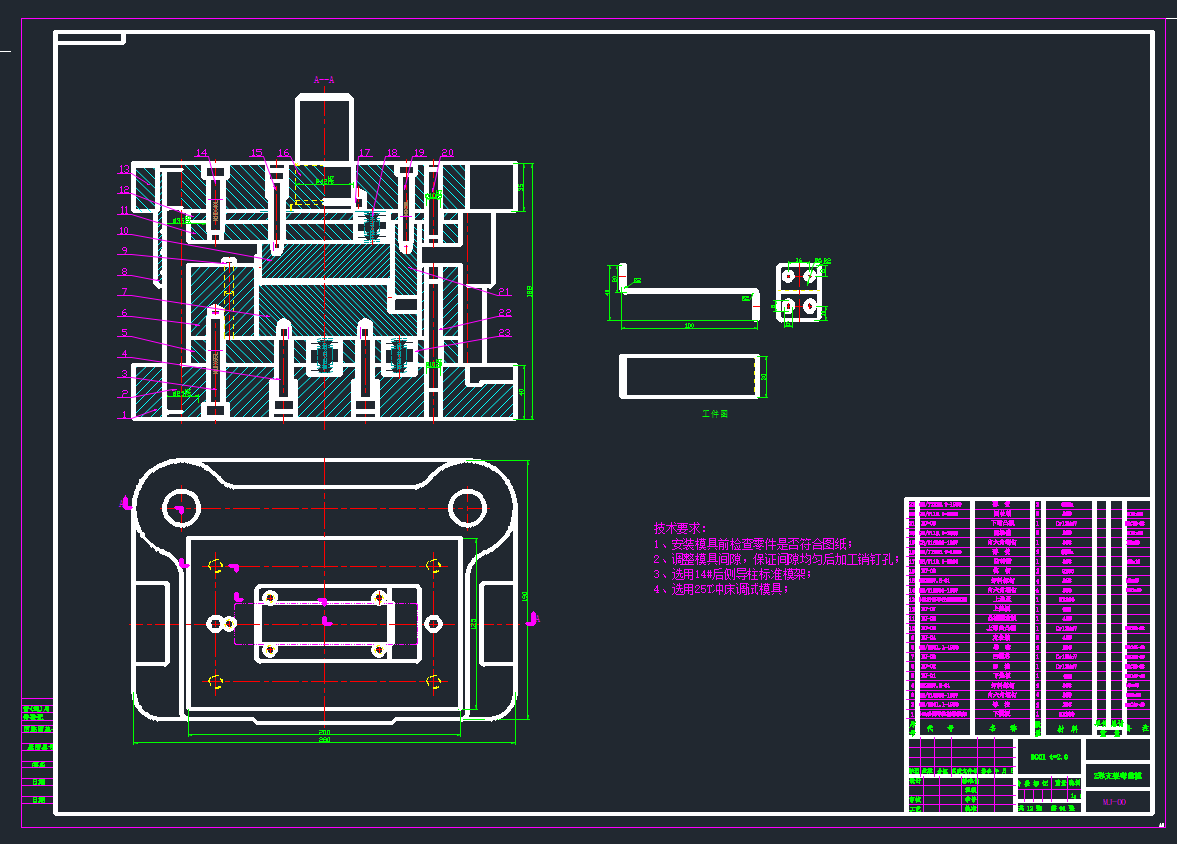Click part callout number 22
1177x844 pixels.
pyautogui.click(x=504, y=312)
